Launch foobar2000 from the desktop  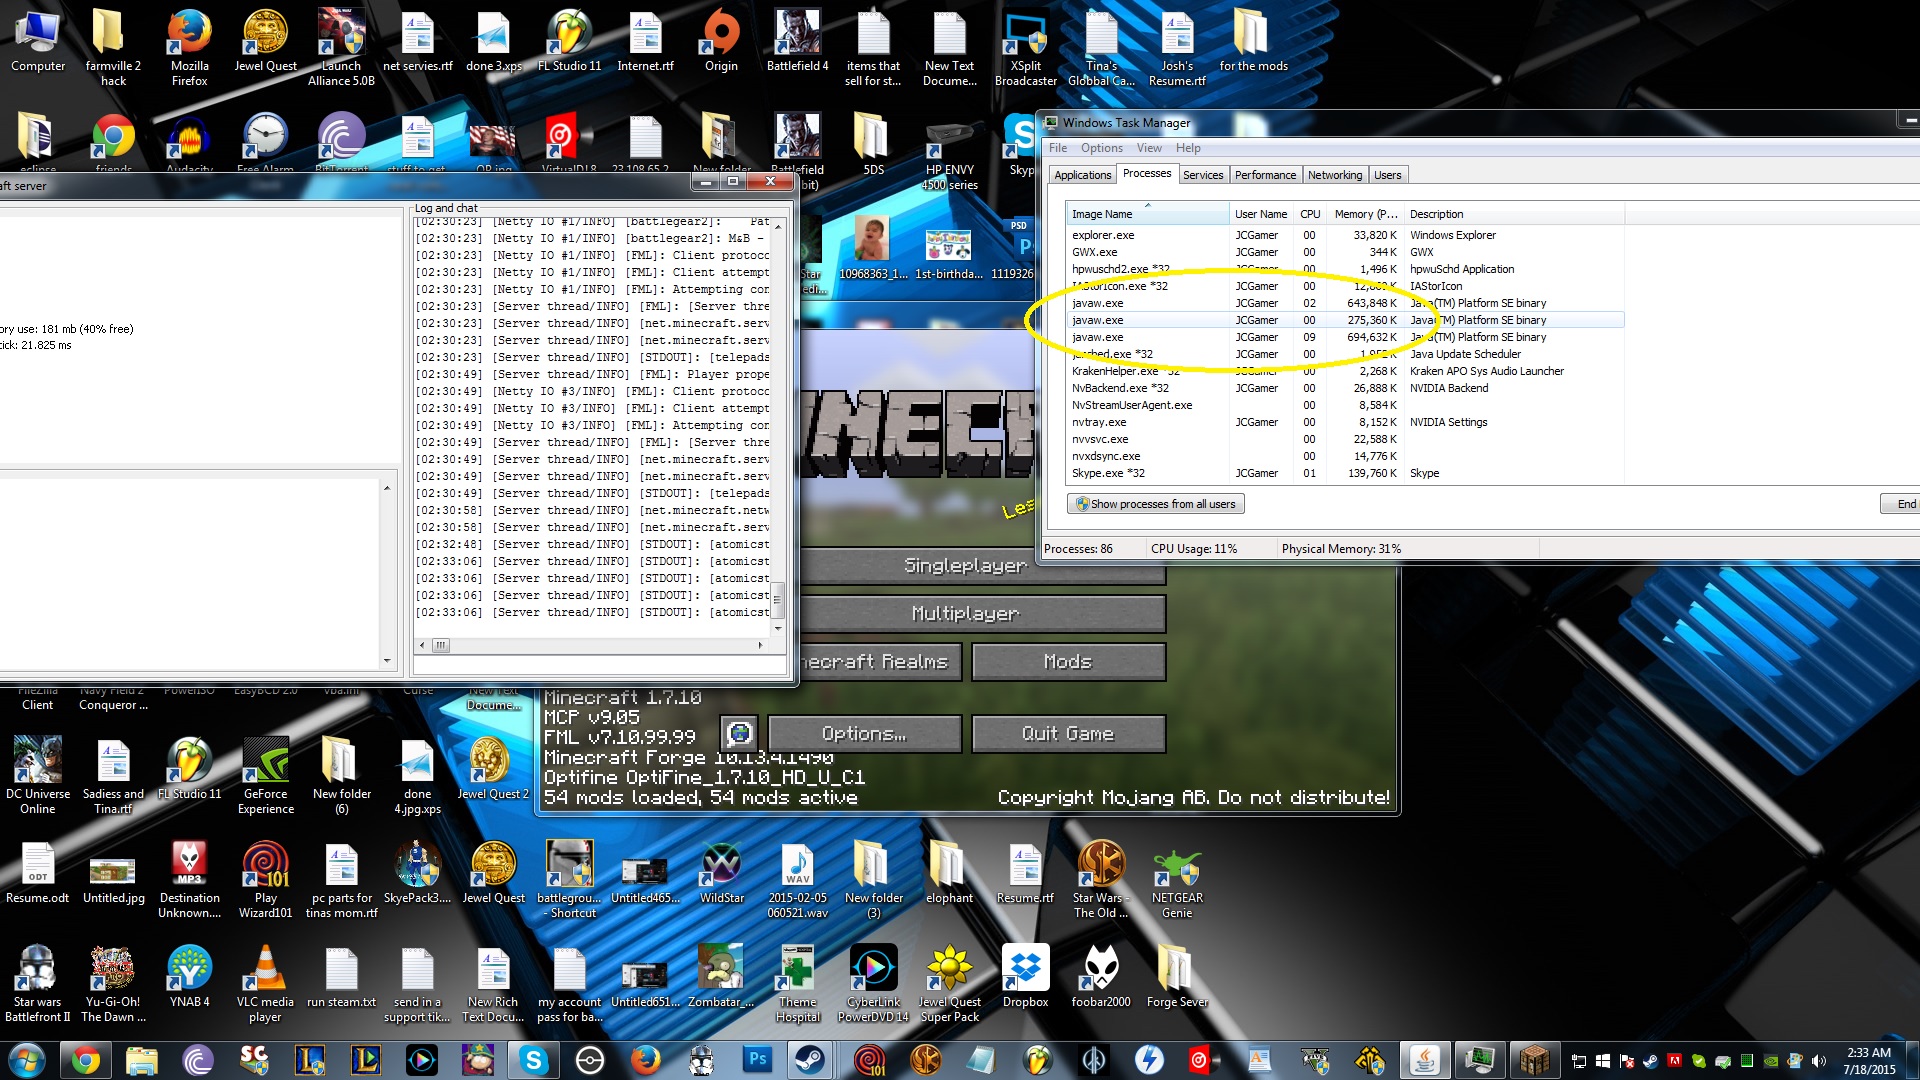[1101, 977]
